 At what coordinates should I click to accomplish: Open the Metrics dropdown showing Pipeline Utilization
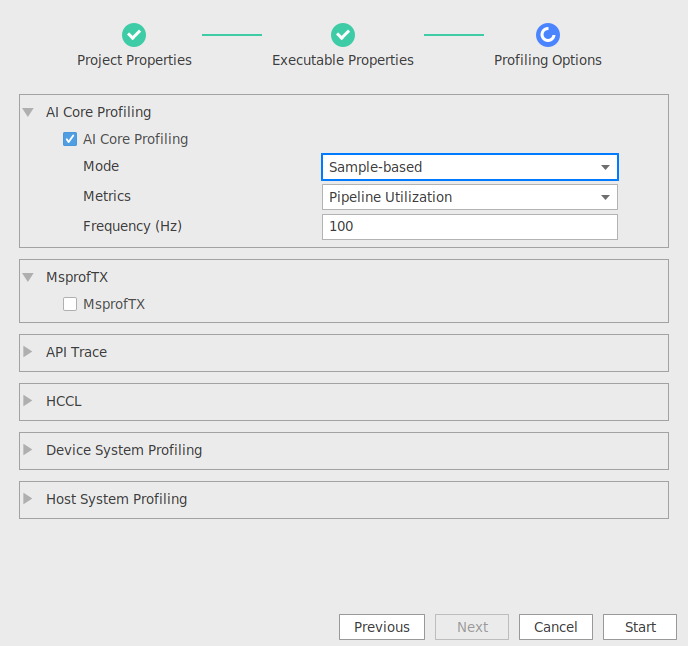(x=469, y=197)
